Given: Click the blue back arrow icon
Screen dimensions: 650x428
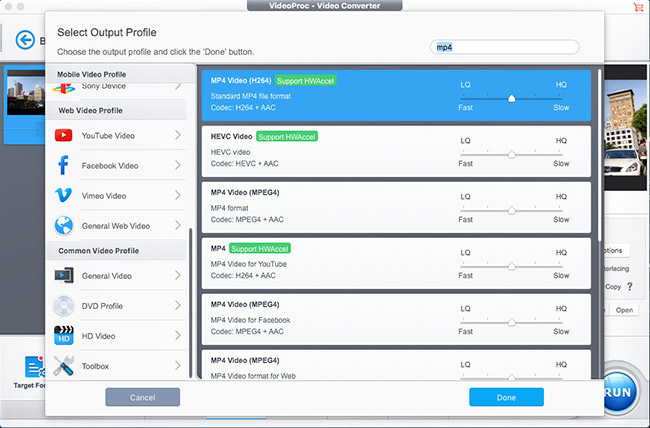Looking at the screenshot, I should 25,40.
